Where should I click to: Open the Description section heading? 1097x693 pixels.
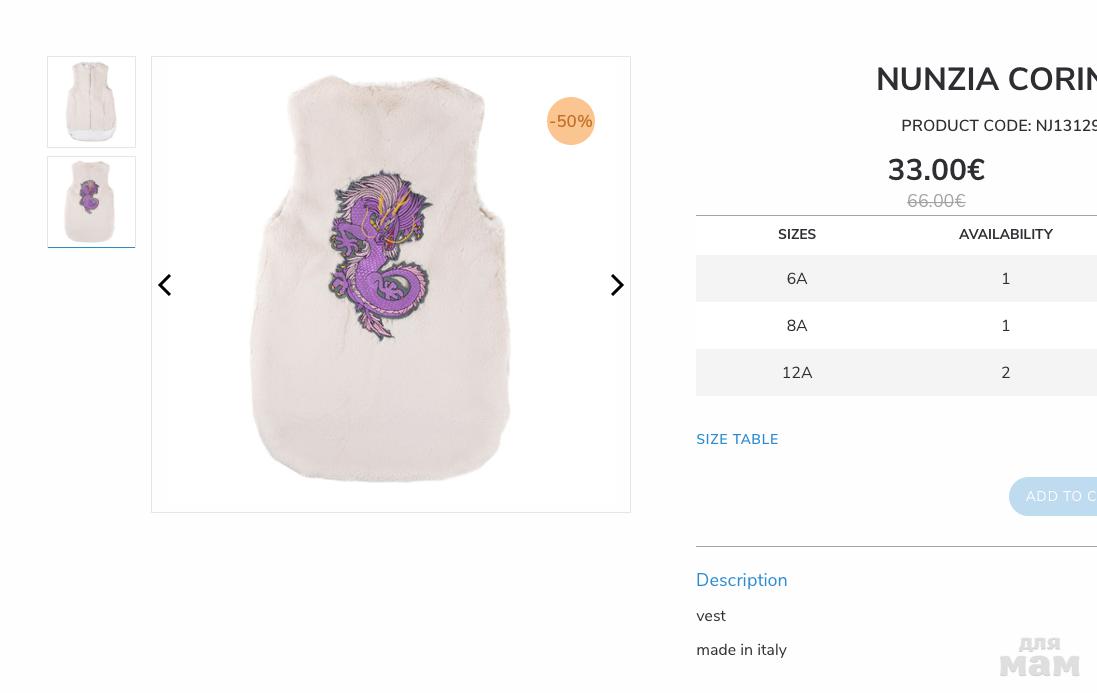[741, 580]
